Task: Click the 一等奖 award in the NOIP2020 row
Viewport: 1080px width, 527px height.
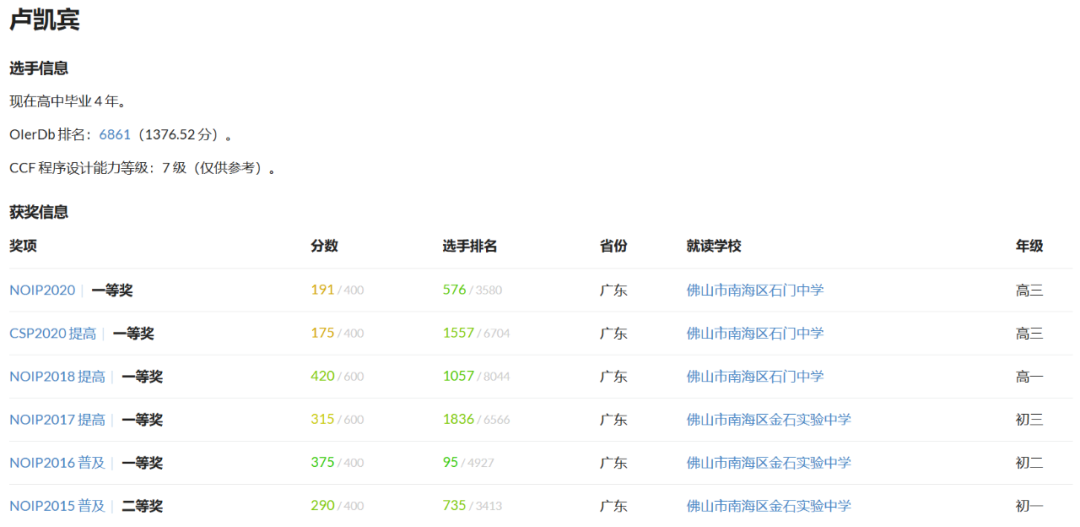Action: click(112, 290)
